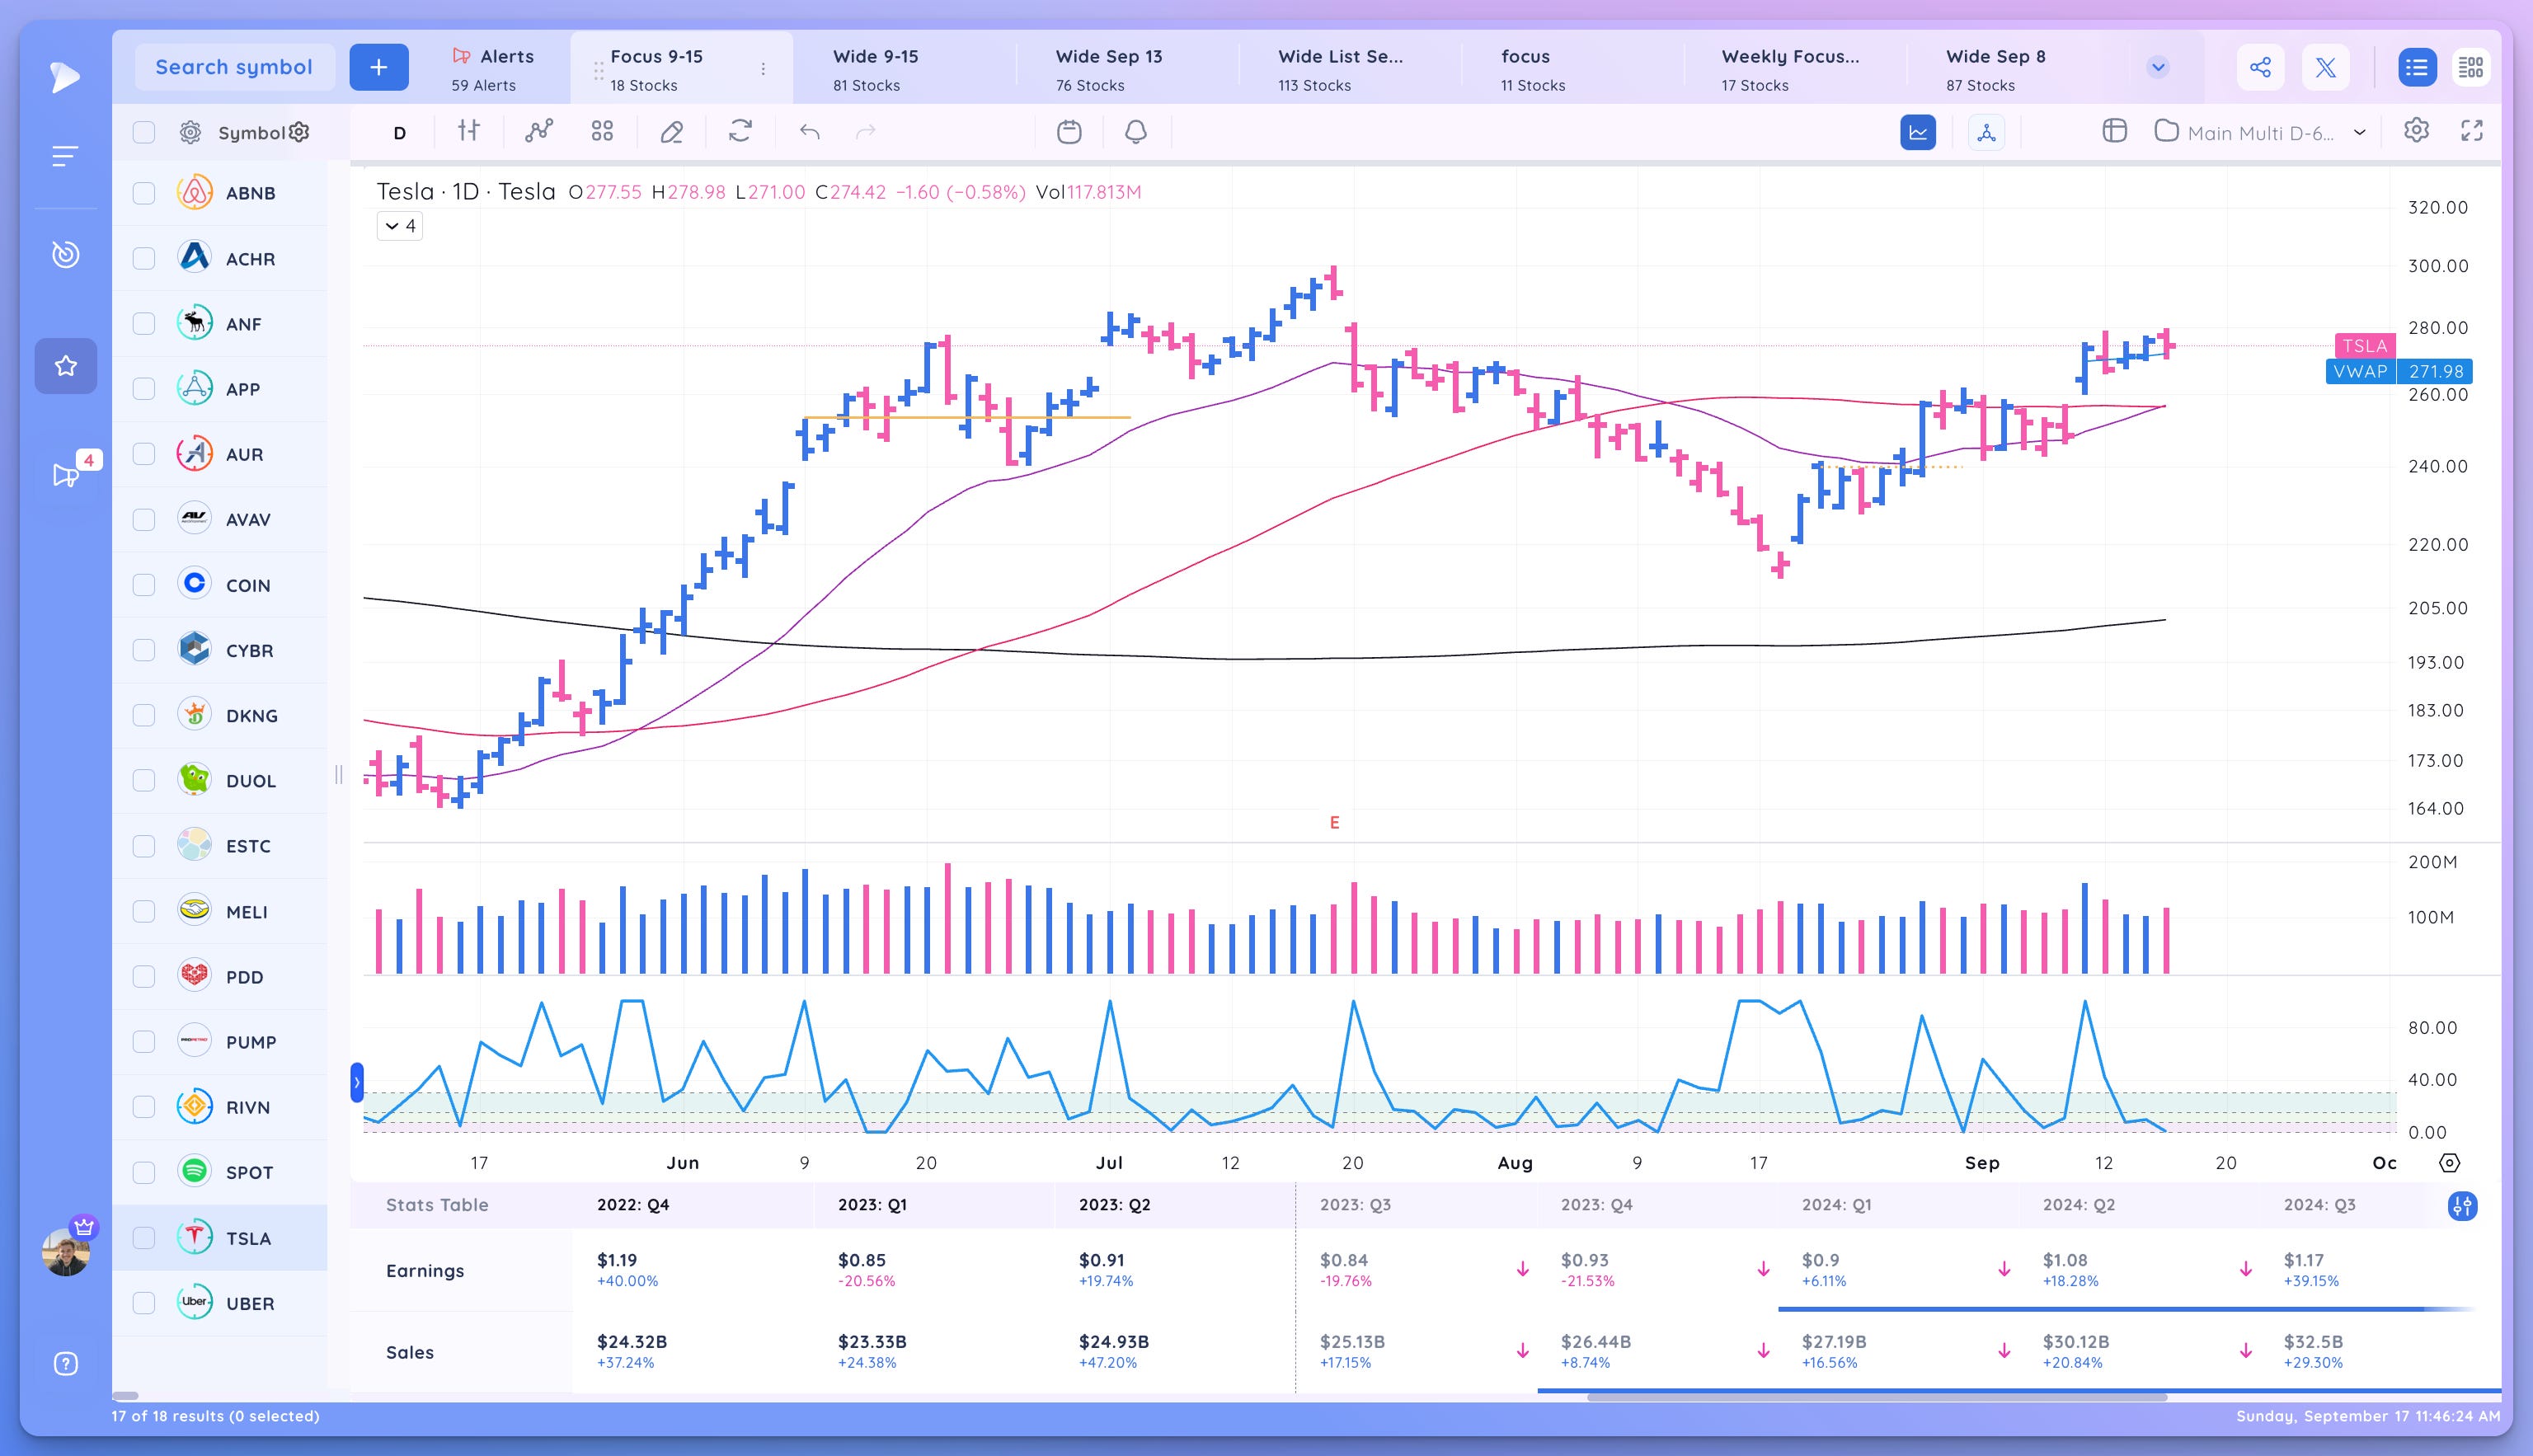Check the DUOL row checkbox
This screenshot has height=1456, width=2533.
pos(144,781)
